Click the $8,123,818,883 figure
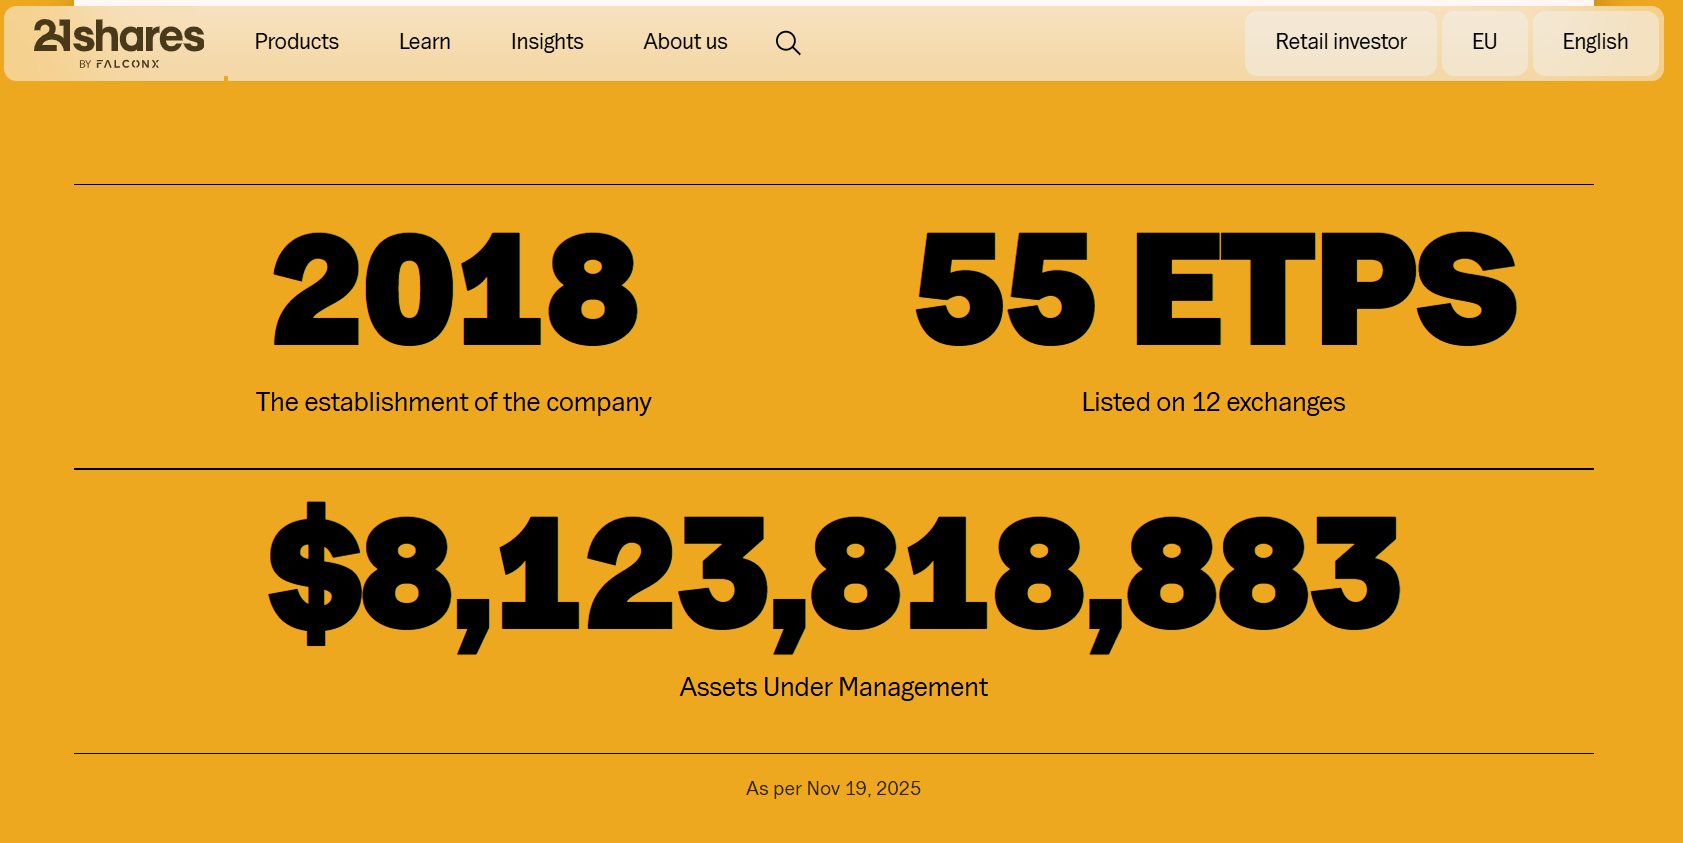Screen dimensions: 1683x843 click(834, 577)
